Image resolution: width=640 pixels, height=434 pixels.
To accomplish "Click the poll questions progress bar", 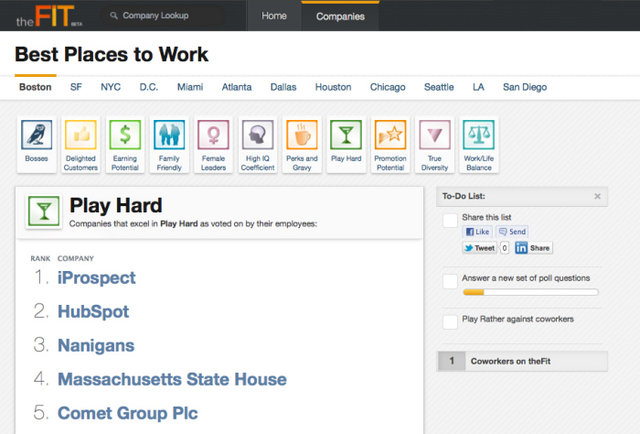I will point(531,292).
